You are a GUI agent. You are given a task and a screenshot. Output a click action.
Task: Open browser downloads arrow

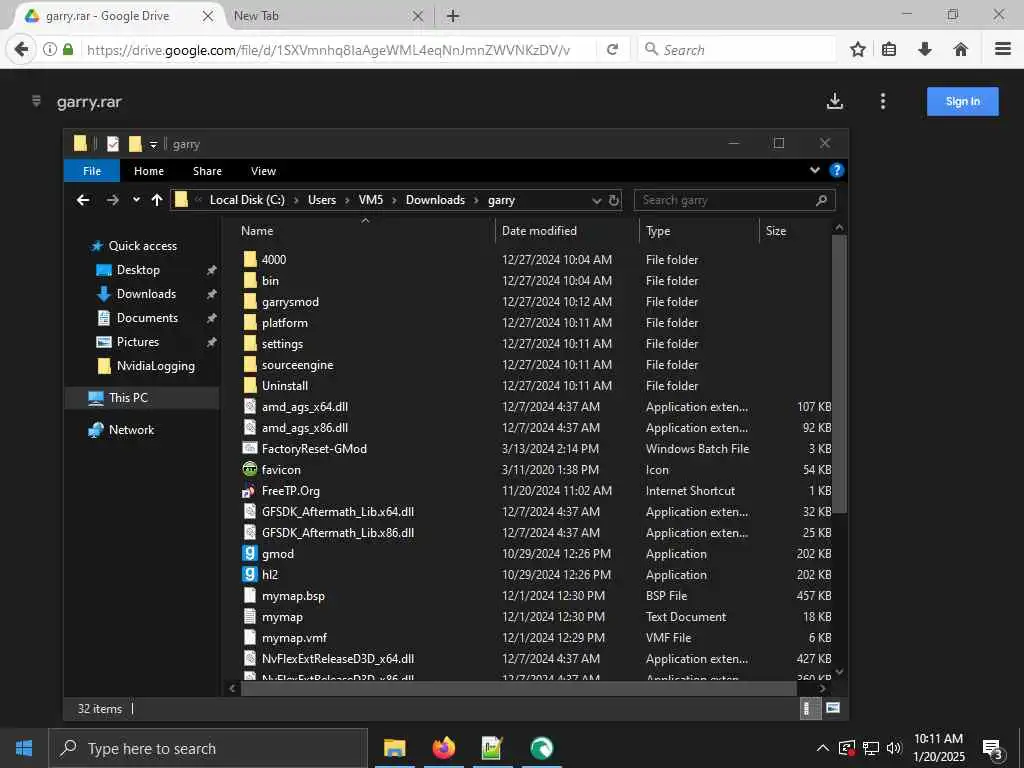[x=925, y=50]
